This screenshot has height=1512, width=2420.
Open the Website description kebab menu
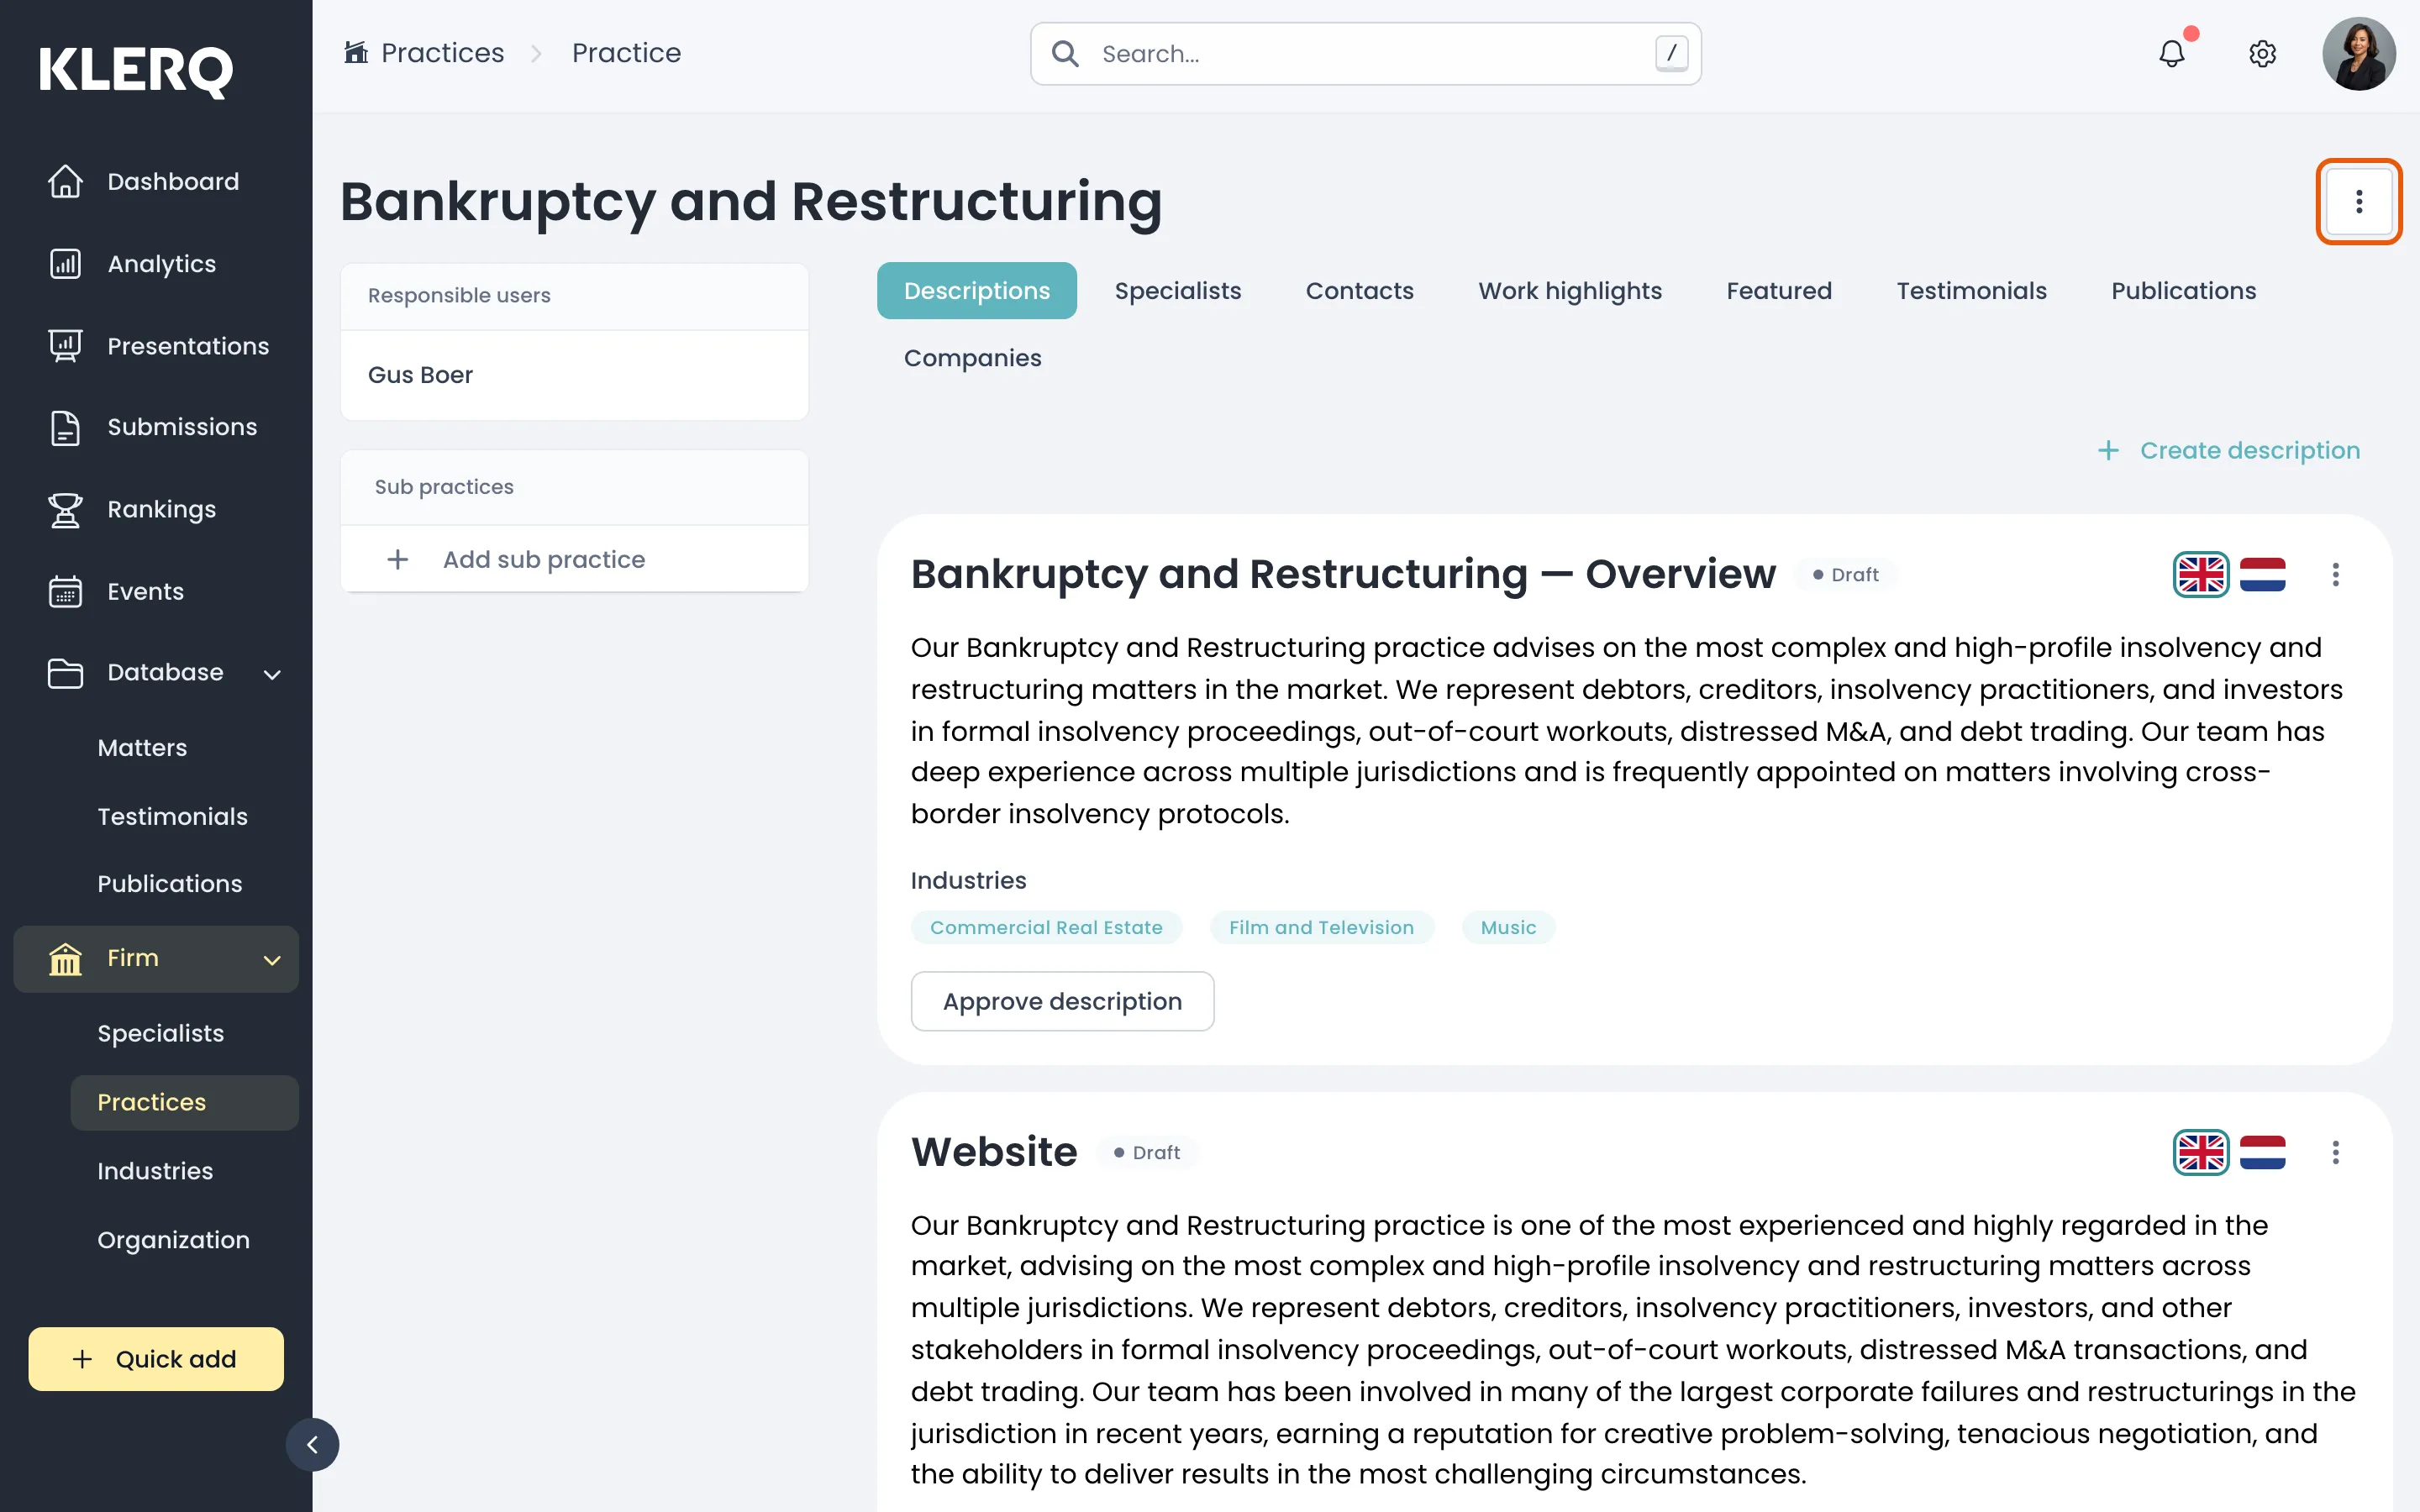click(2335, 1153)
